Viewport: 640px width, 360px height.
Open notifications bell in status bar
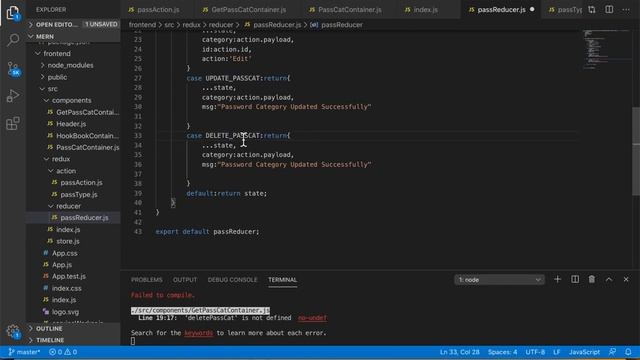click(x=628, y=352)
